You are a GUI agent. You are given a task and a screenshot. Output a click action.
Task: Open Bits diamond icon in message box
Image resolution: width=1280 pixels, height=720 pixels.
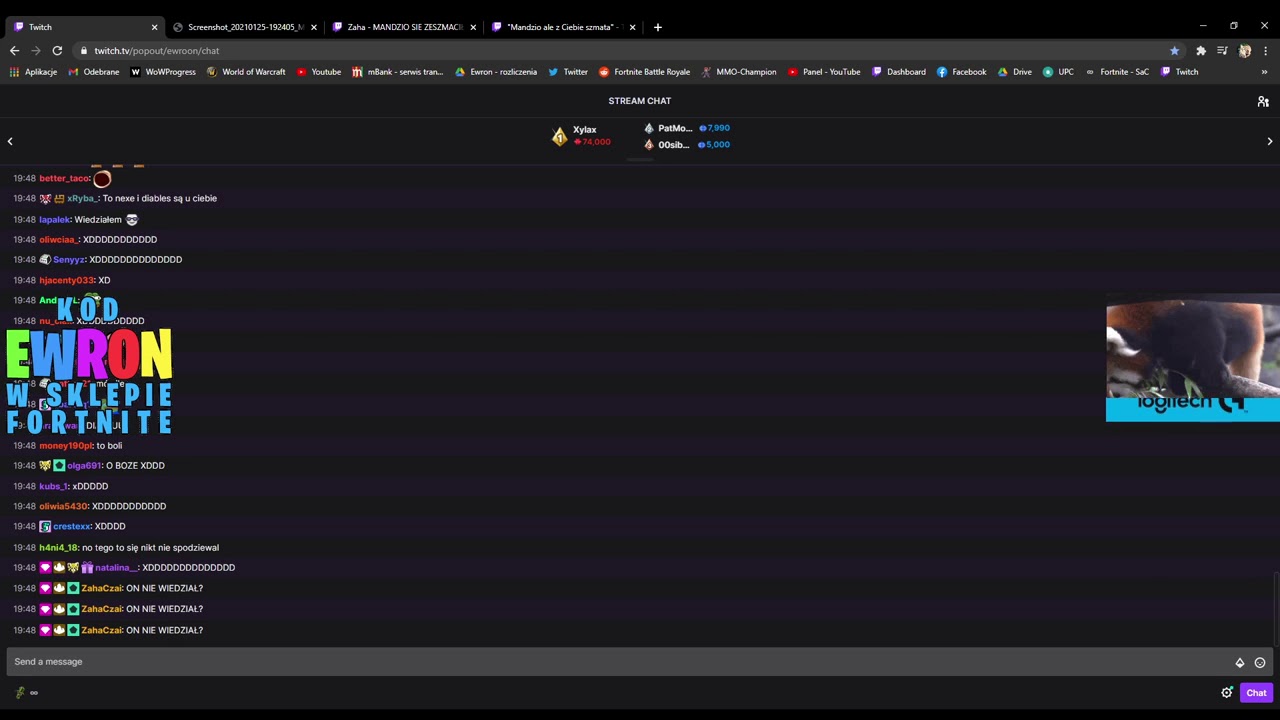1240,662
